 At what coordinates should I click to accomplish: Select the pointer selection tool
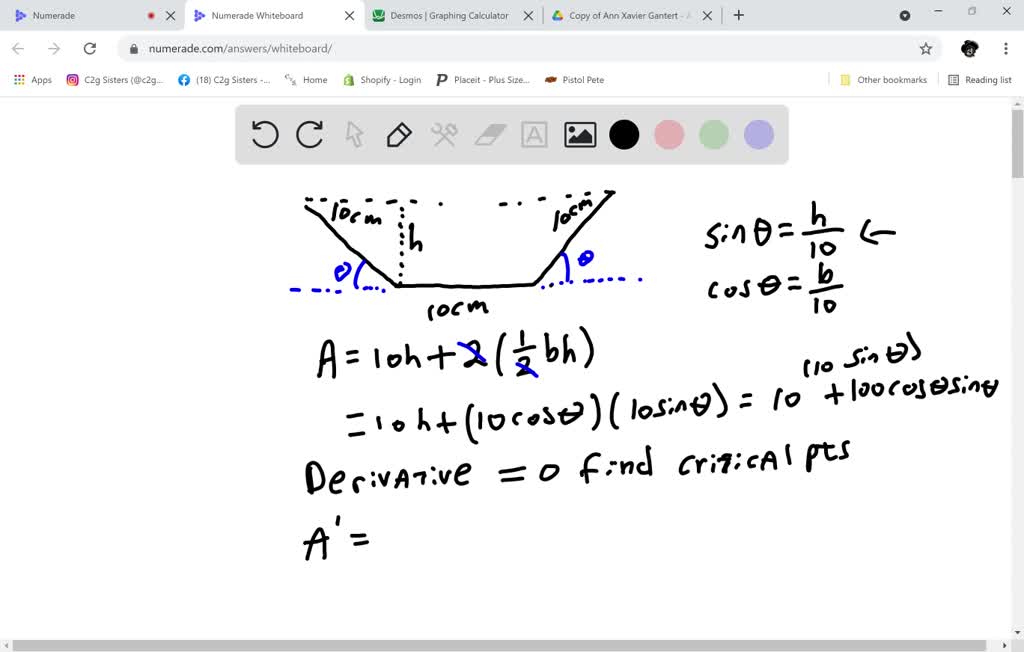(x=354, y=134)
